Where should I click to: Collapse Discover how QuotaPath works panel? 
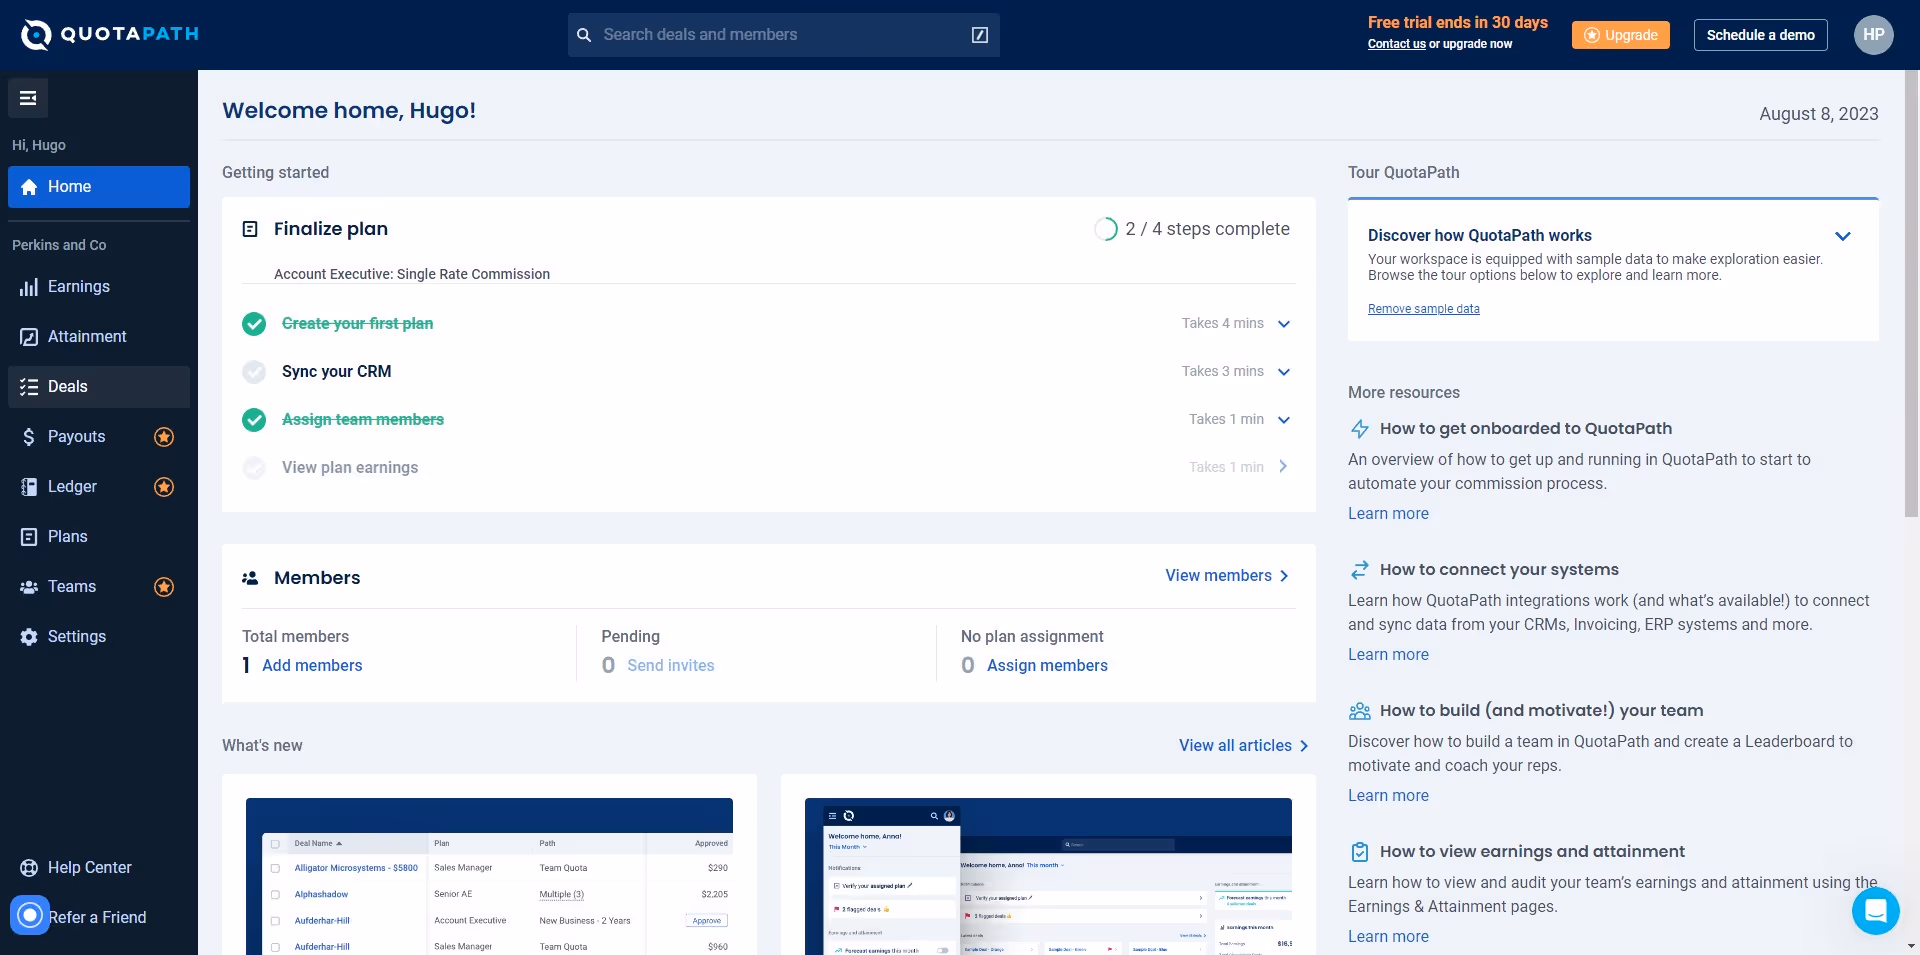1843,236
